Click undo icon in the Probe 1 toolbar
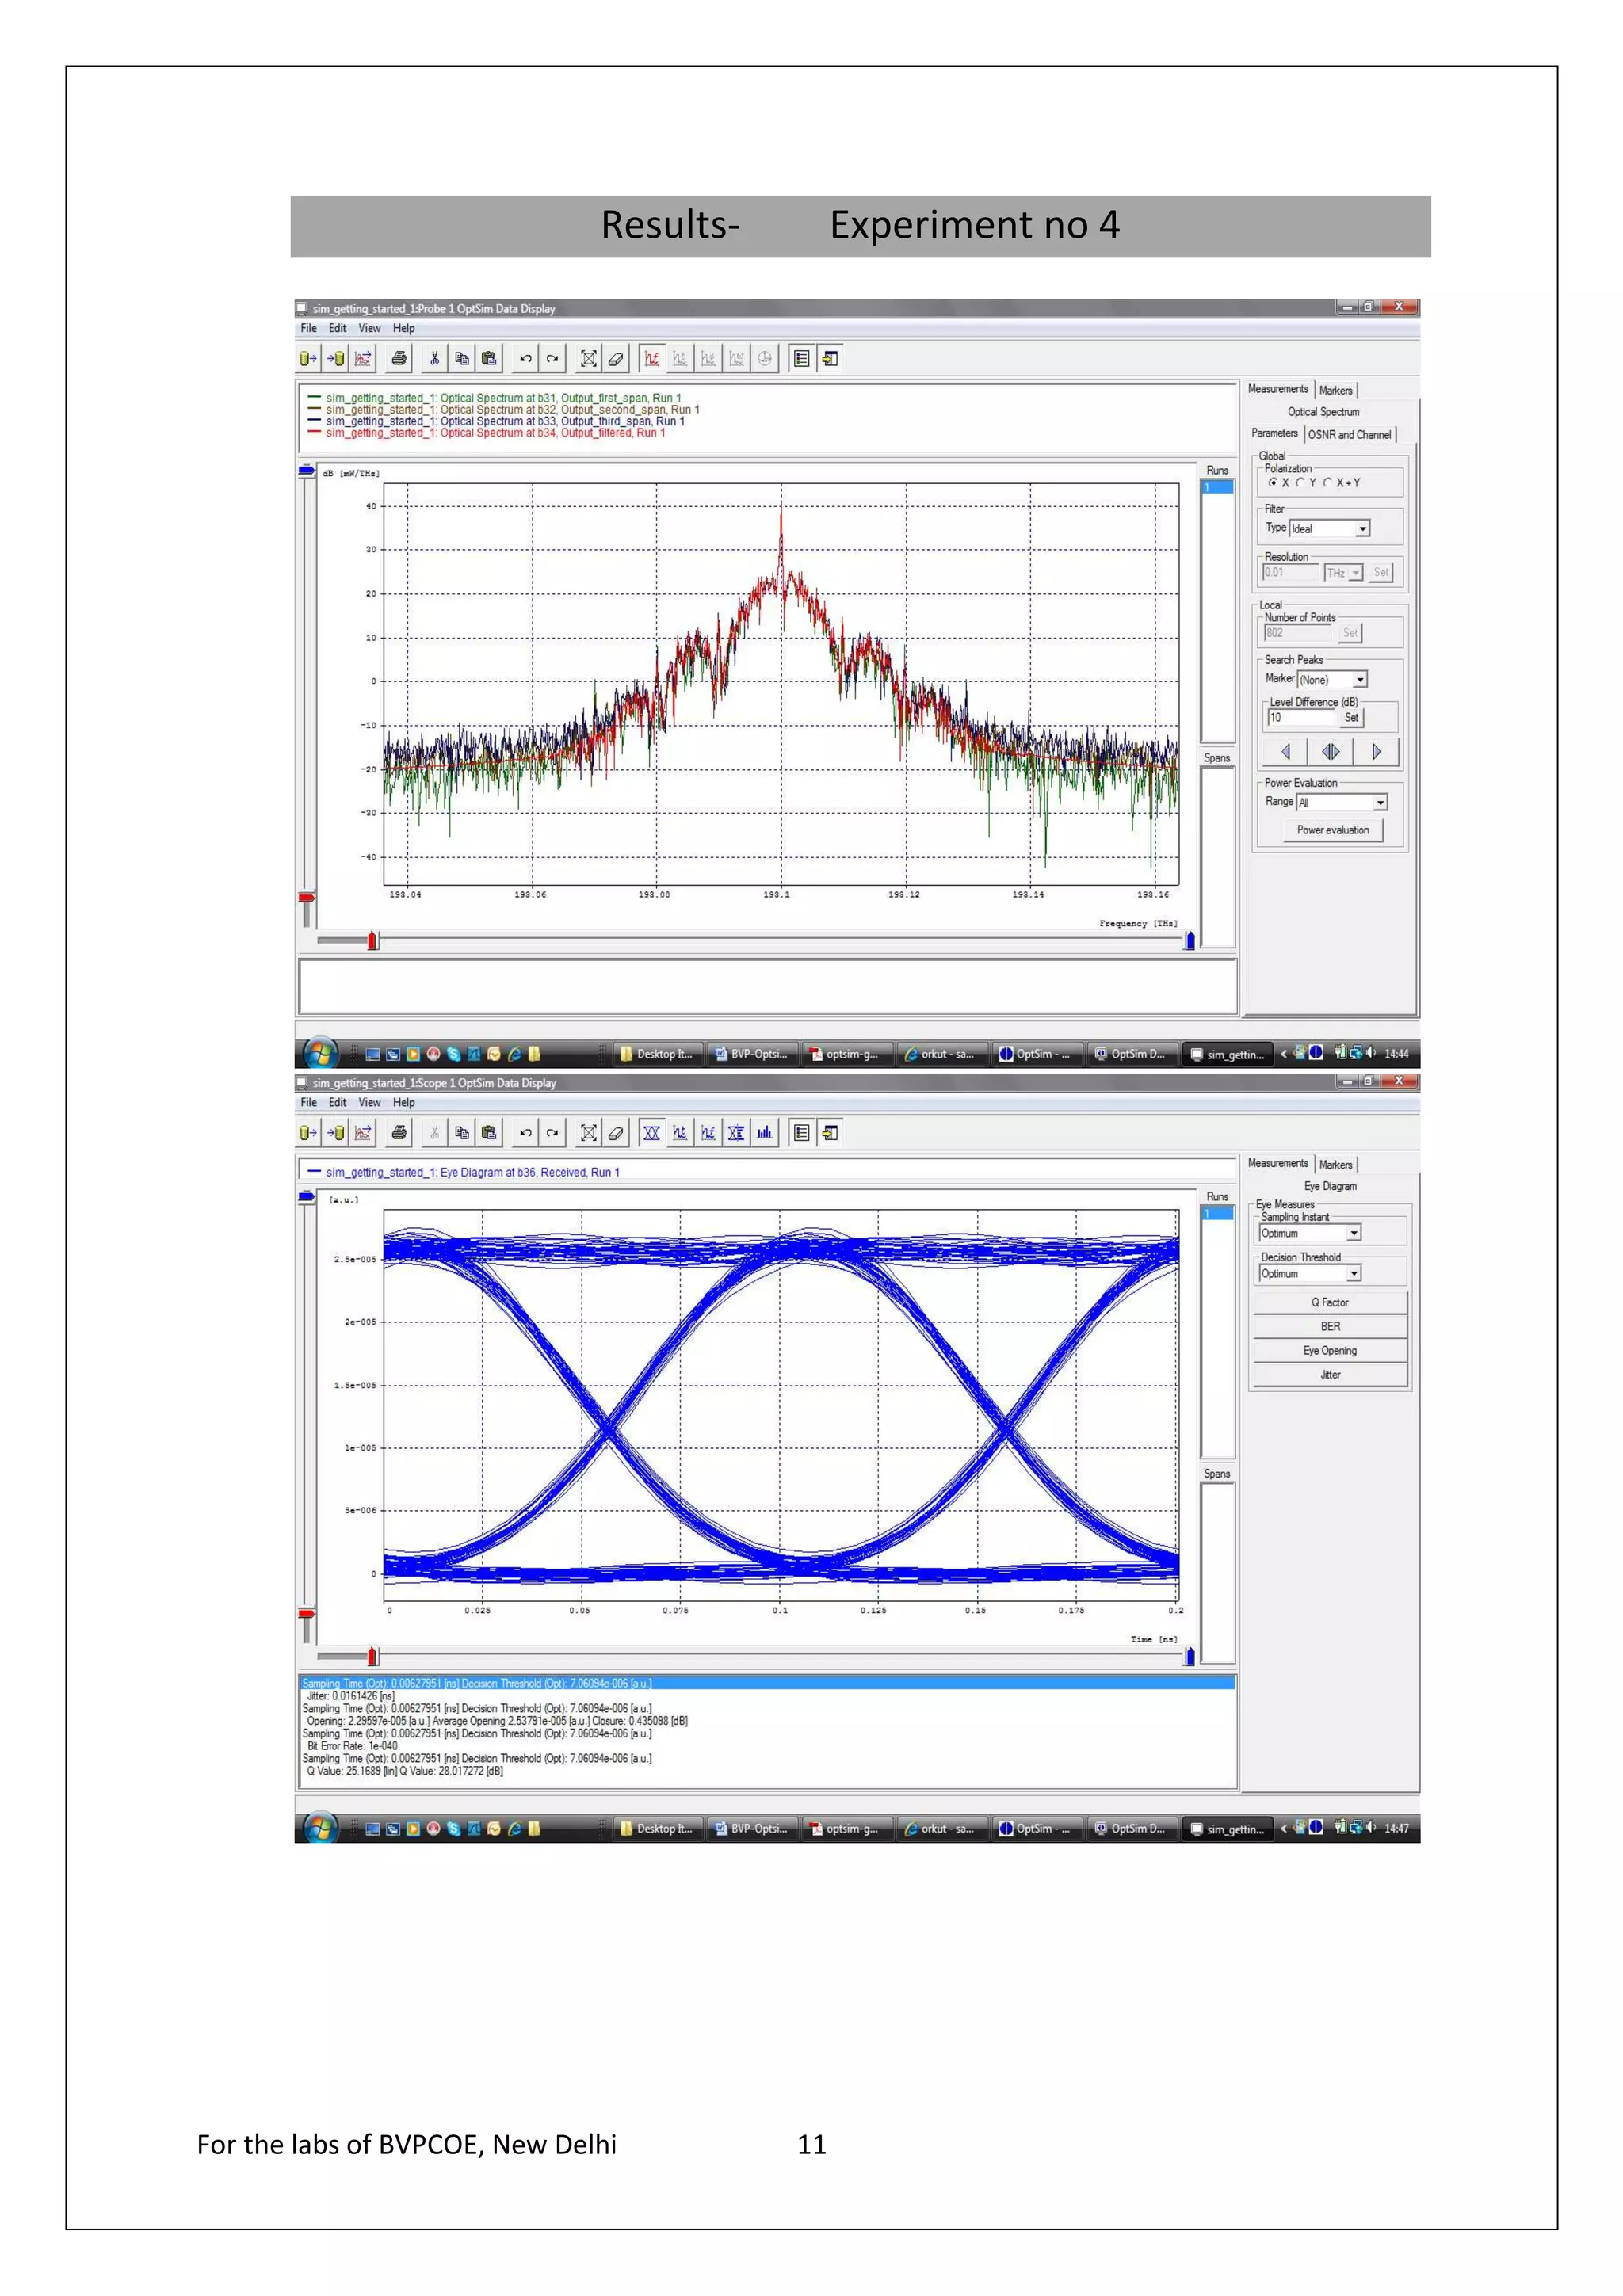Viewport: 1623px width, 2296px height. [x=525, y=358]
